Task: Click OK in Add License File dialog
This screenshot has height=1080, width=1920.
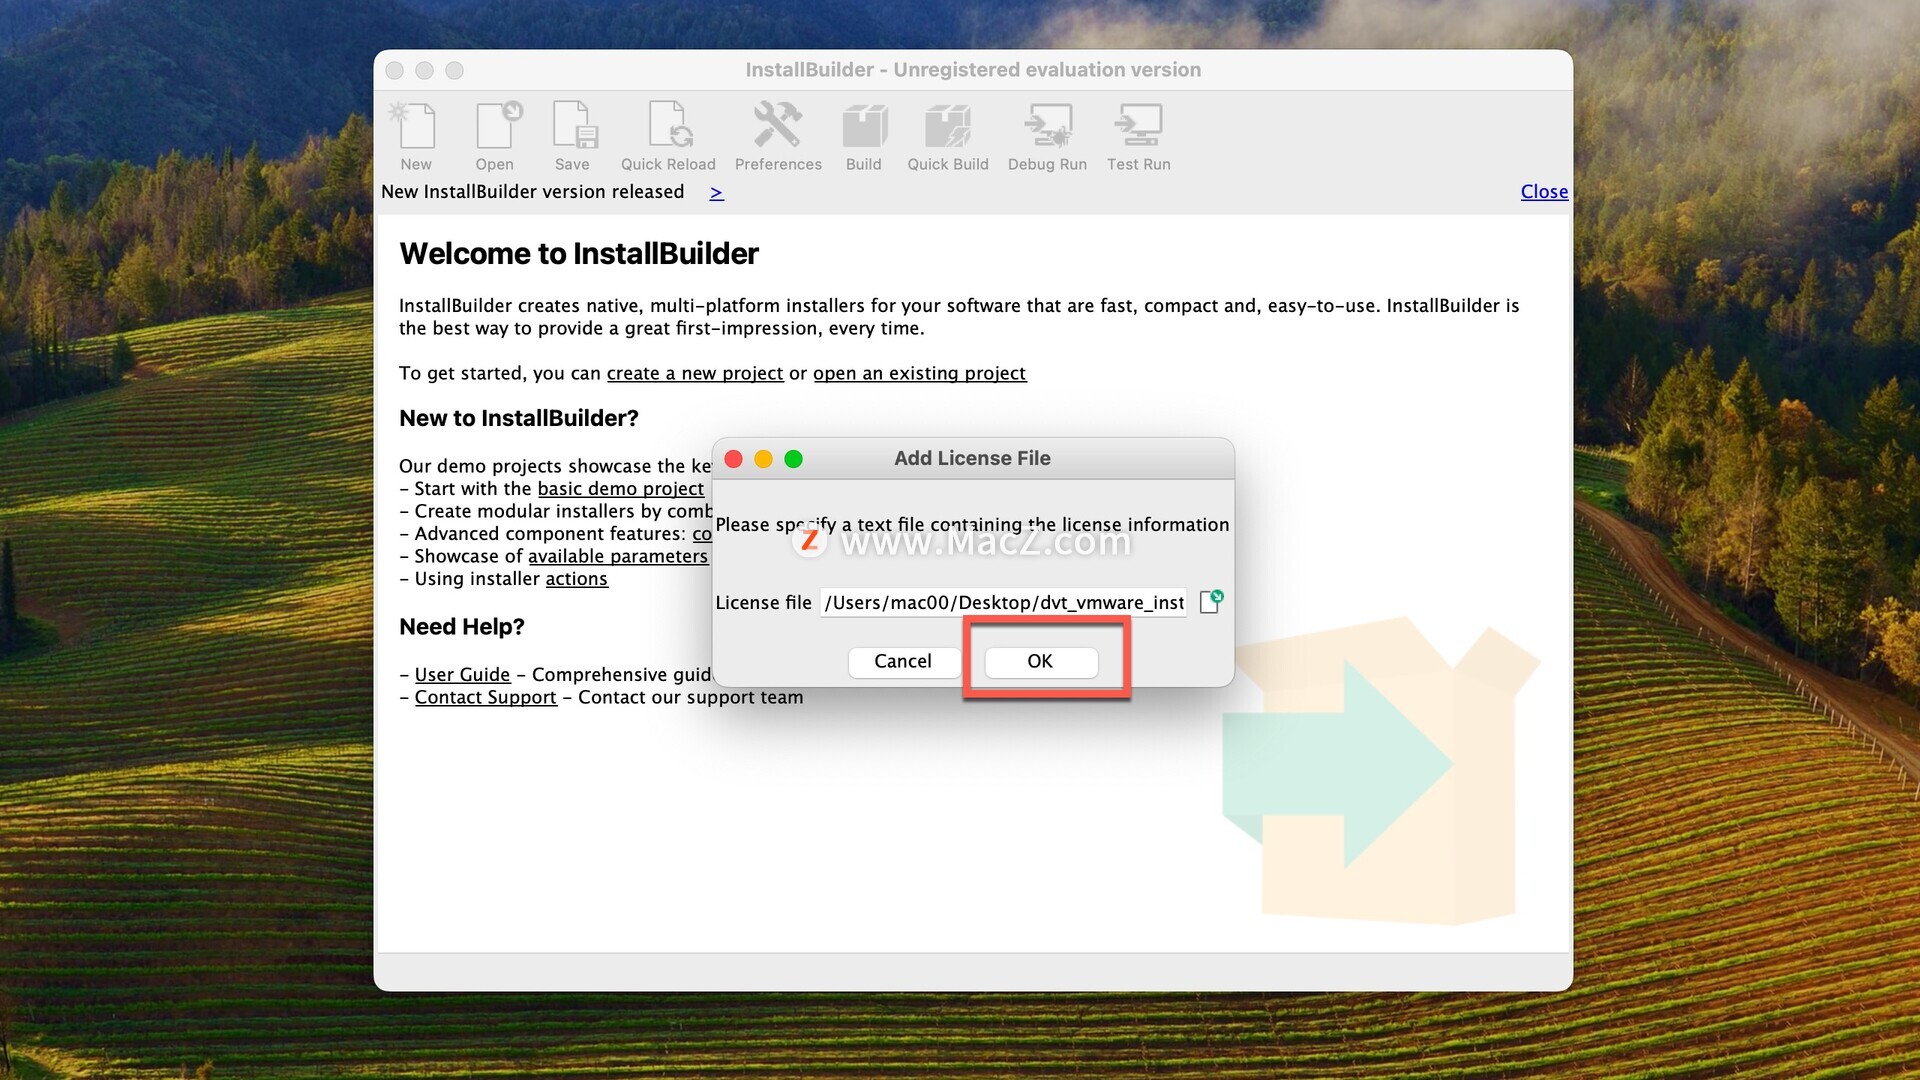Action: [x=1040, y=661]
